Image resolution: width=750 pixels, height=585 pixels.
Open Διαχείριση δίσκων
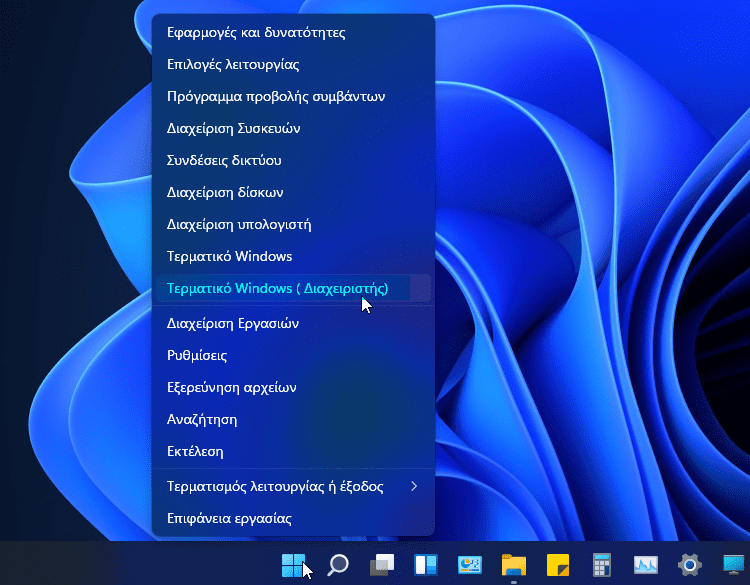click(x=293, y=192)
